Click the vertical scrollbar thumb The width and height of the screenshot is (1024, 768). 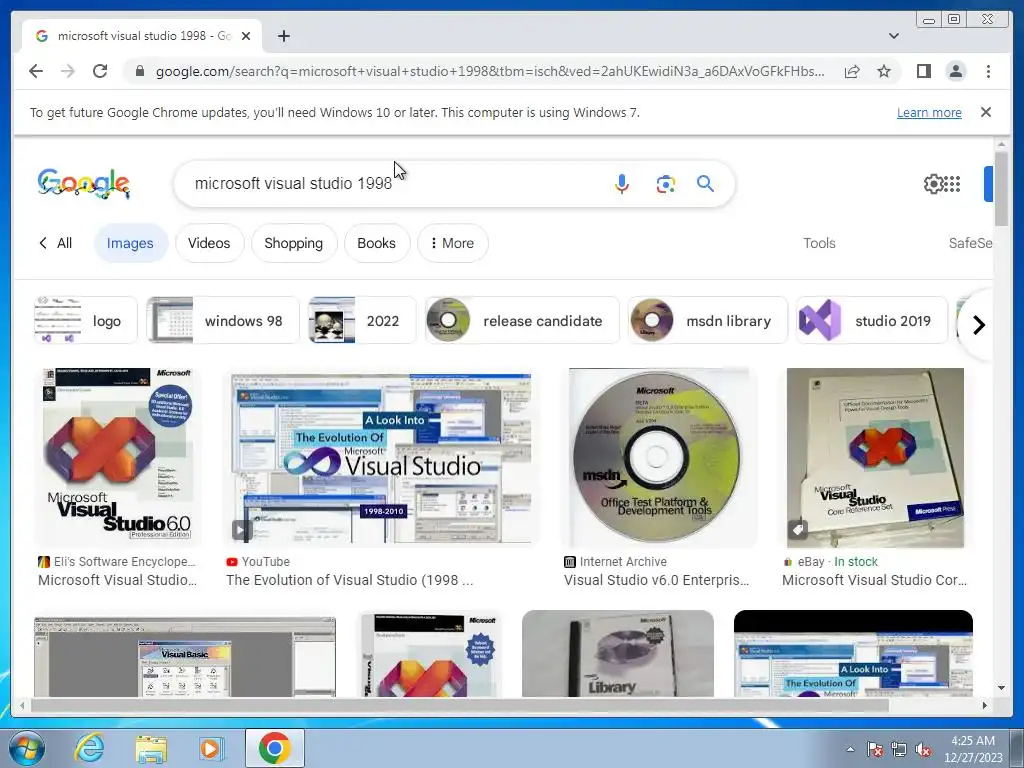pyautogui.click(x=1001, y=189)
